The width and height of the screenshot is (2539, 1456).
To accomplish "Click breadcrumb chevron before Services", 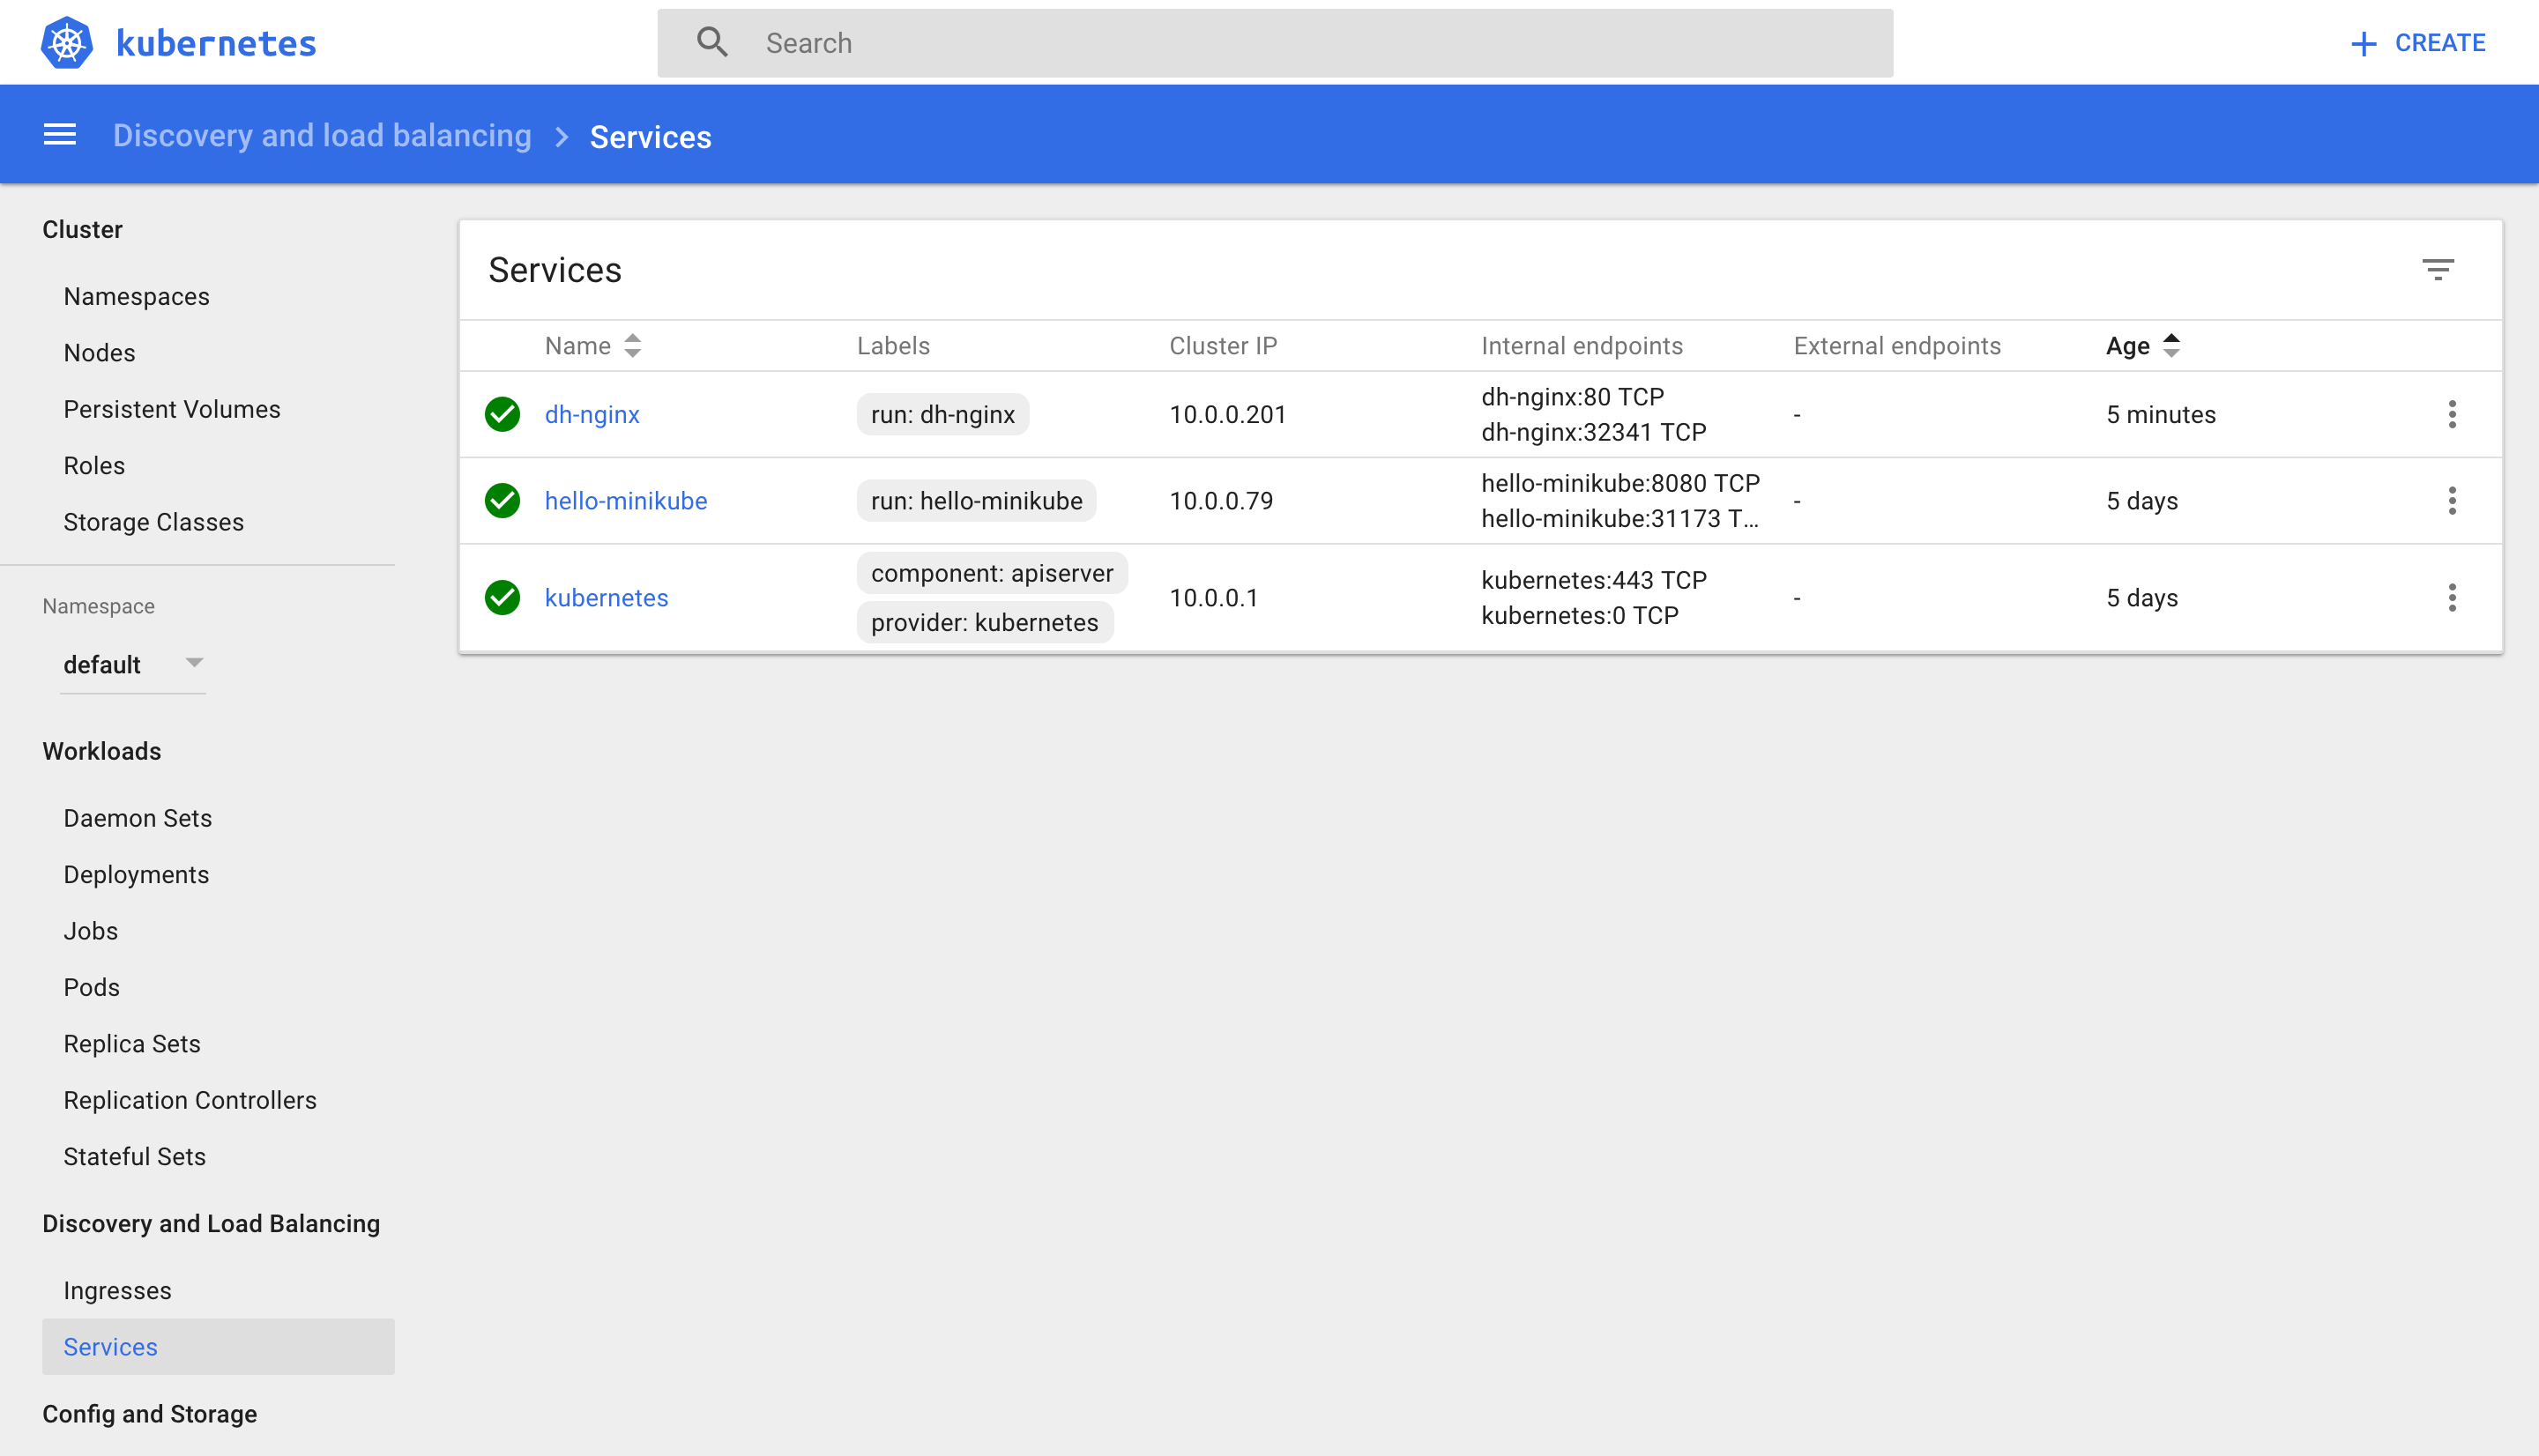I will click(561, 136).
